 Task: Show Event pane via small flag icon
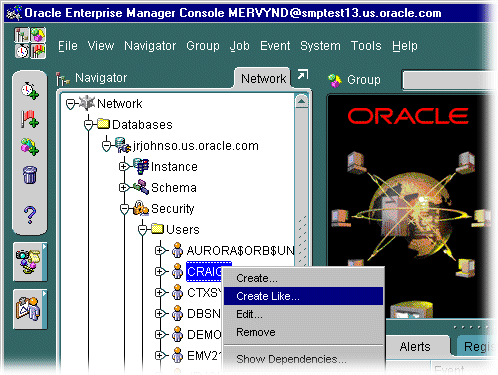click(38, 51)
